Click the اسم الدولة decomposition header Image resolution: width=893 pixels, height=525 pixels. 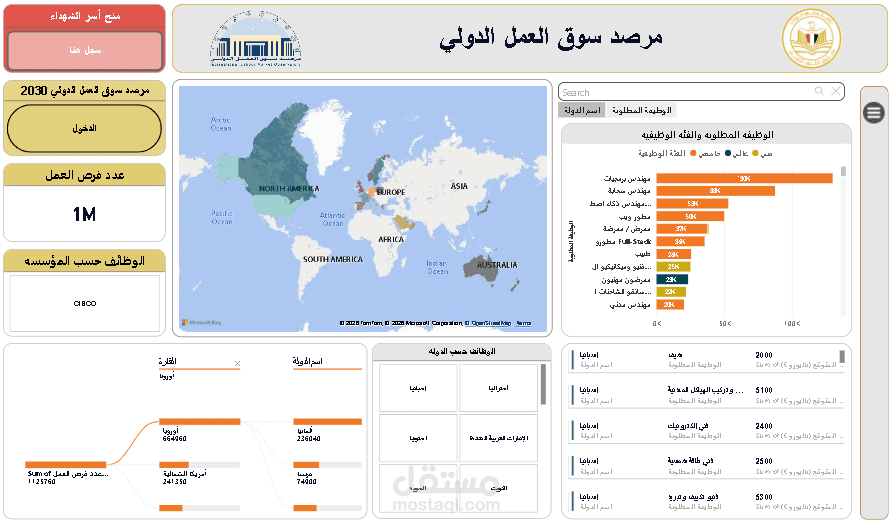308,362
